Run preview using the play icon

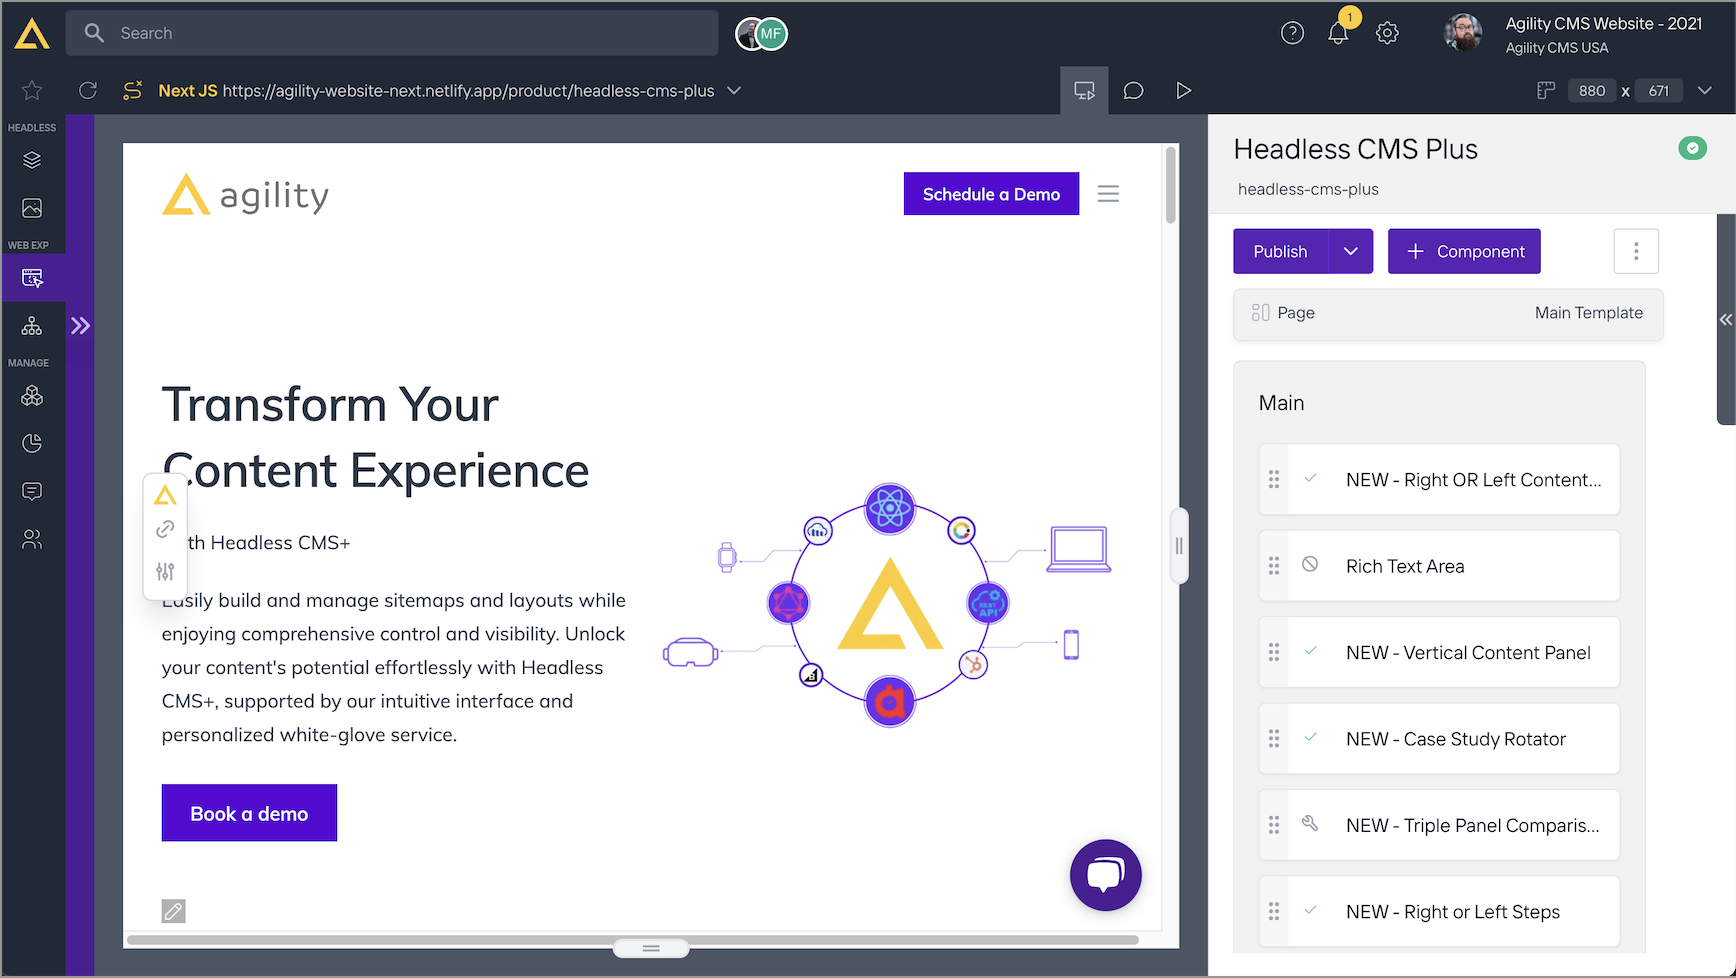click(x=1183, y=90)
